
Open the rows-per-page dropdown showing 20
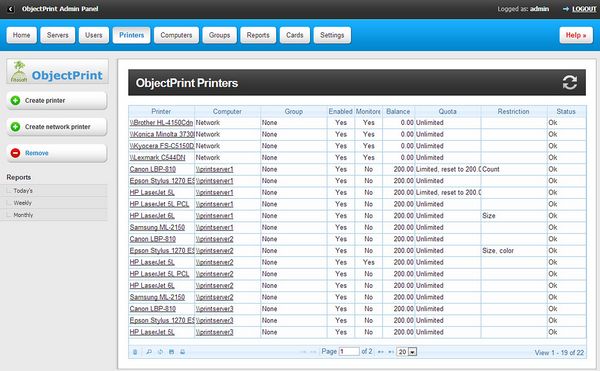[x=407, y=352]
